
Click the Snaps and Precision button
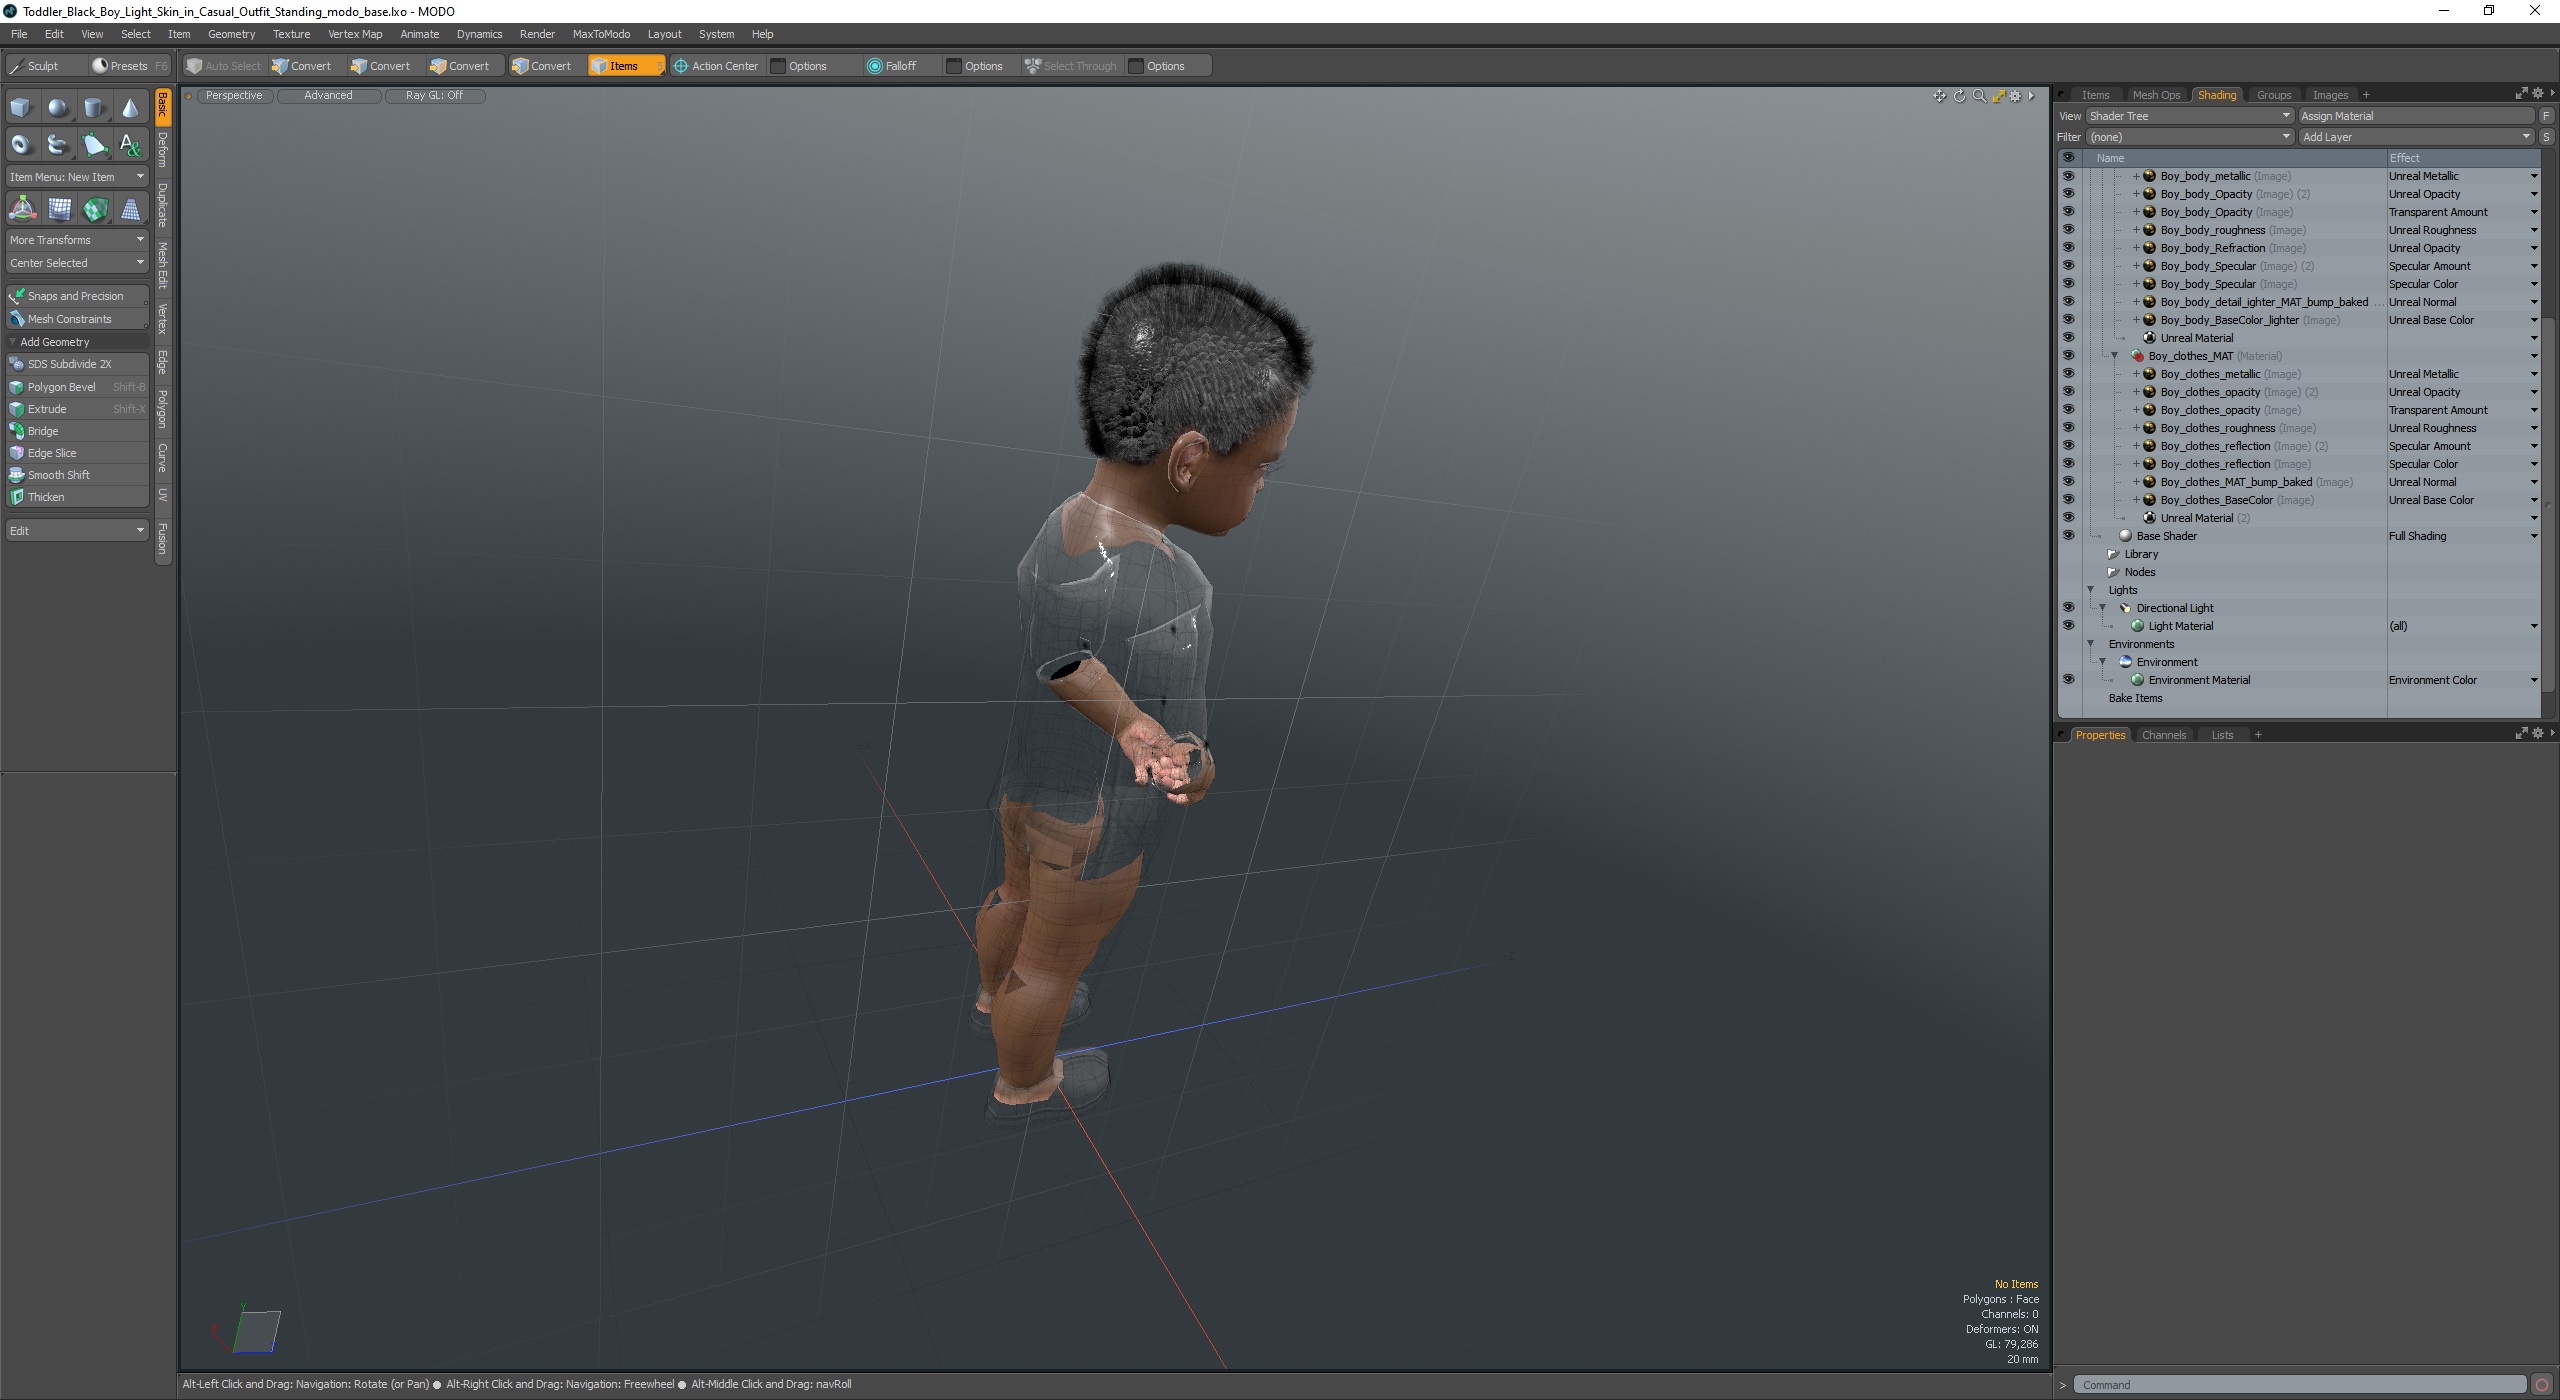[x=77, y=296]
